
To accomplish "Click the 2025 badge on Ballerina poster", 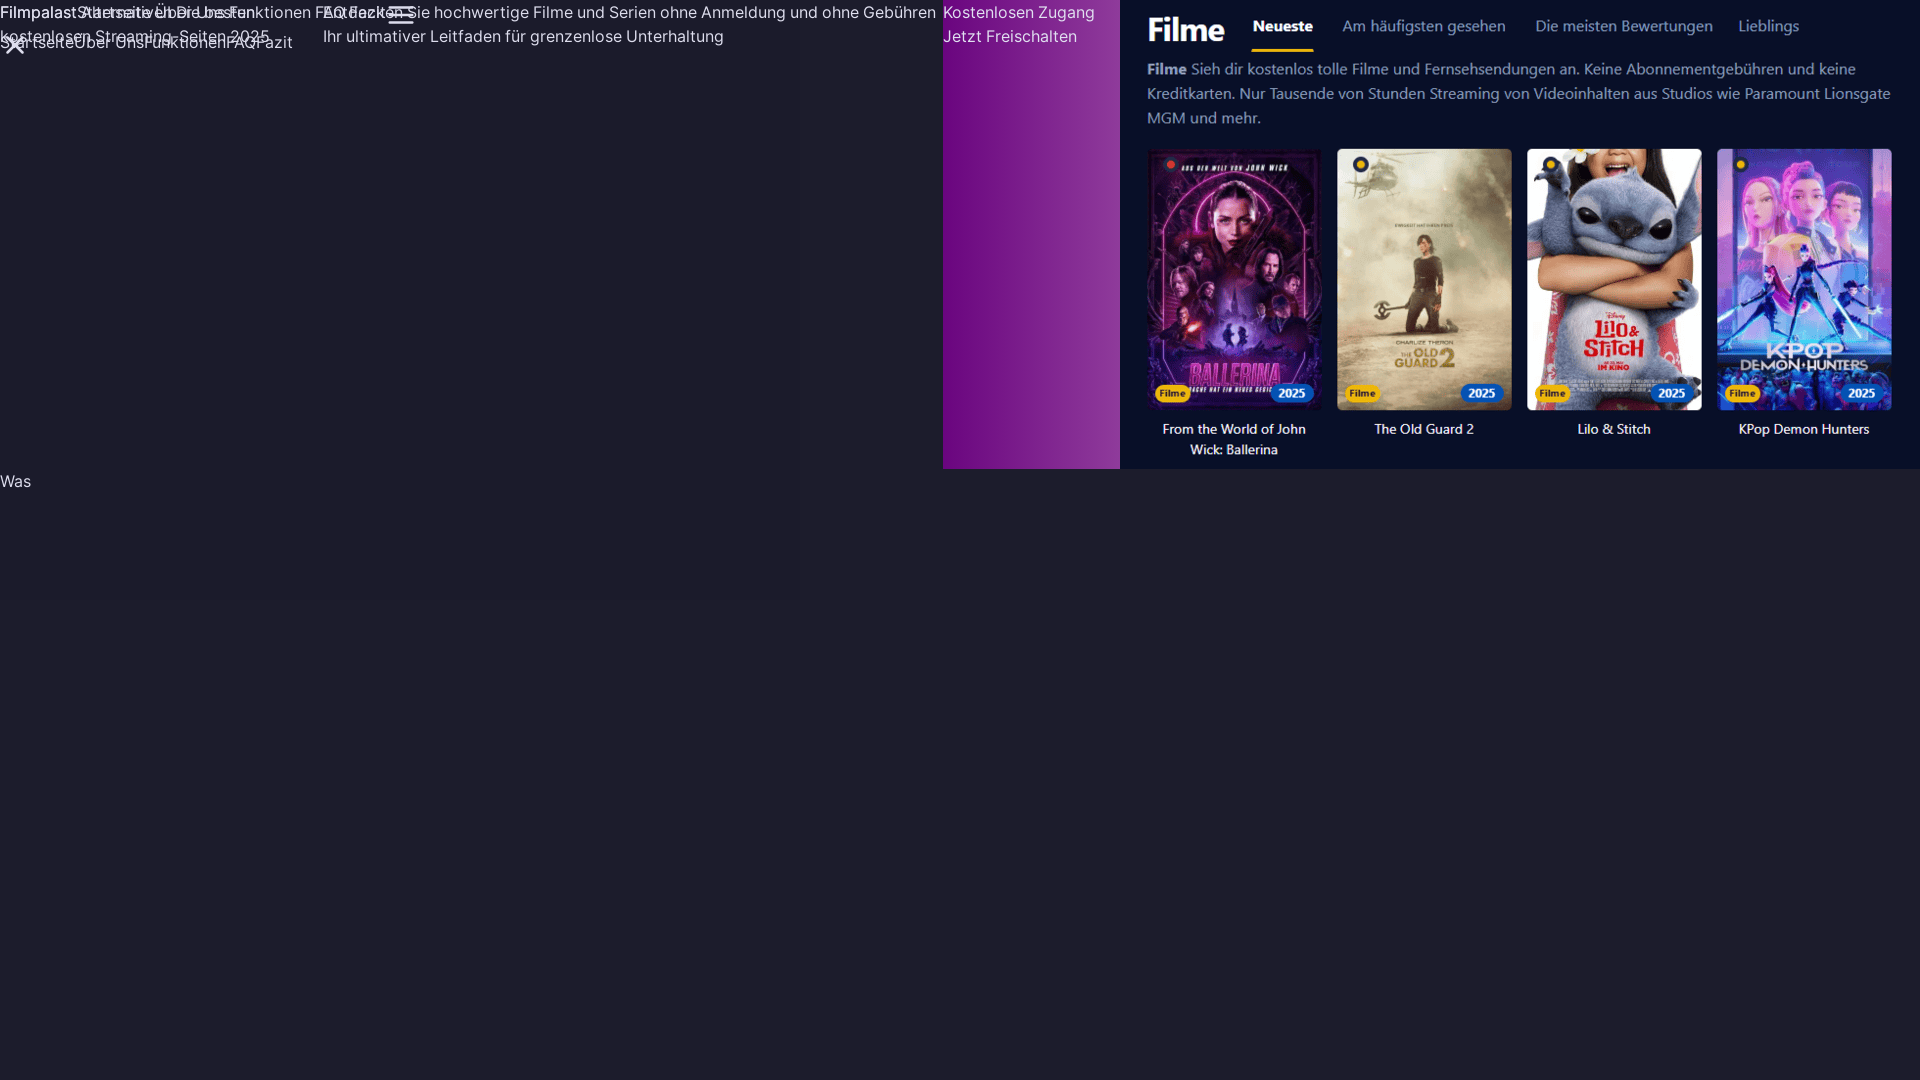I will click(1291, 394).
